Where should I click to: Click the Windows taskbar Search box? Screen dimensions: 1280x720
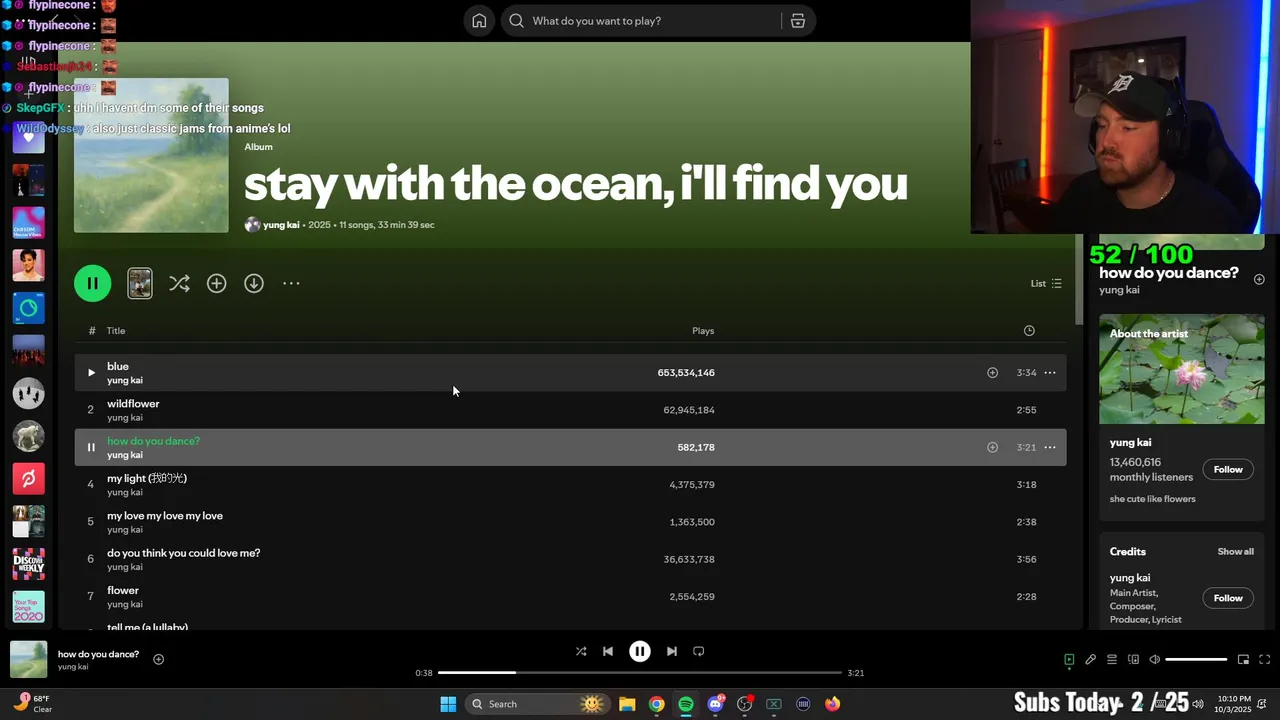pos(537,704)
